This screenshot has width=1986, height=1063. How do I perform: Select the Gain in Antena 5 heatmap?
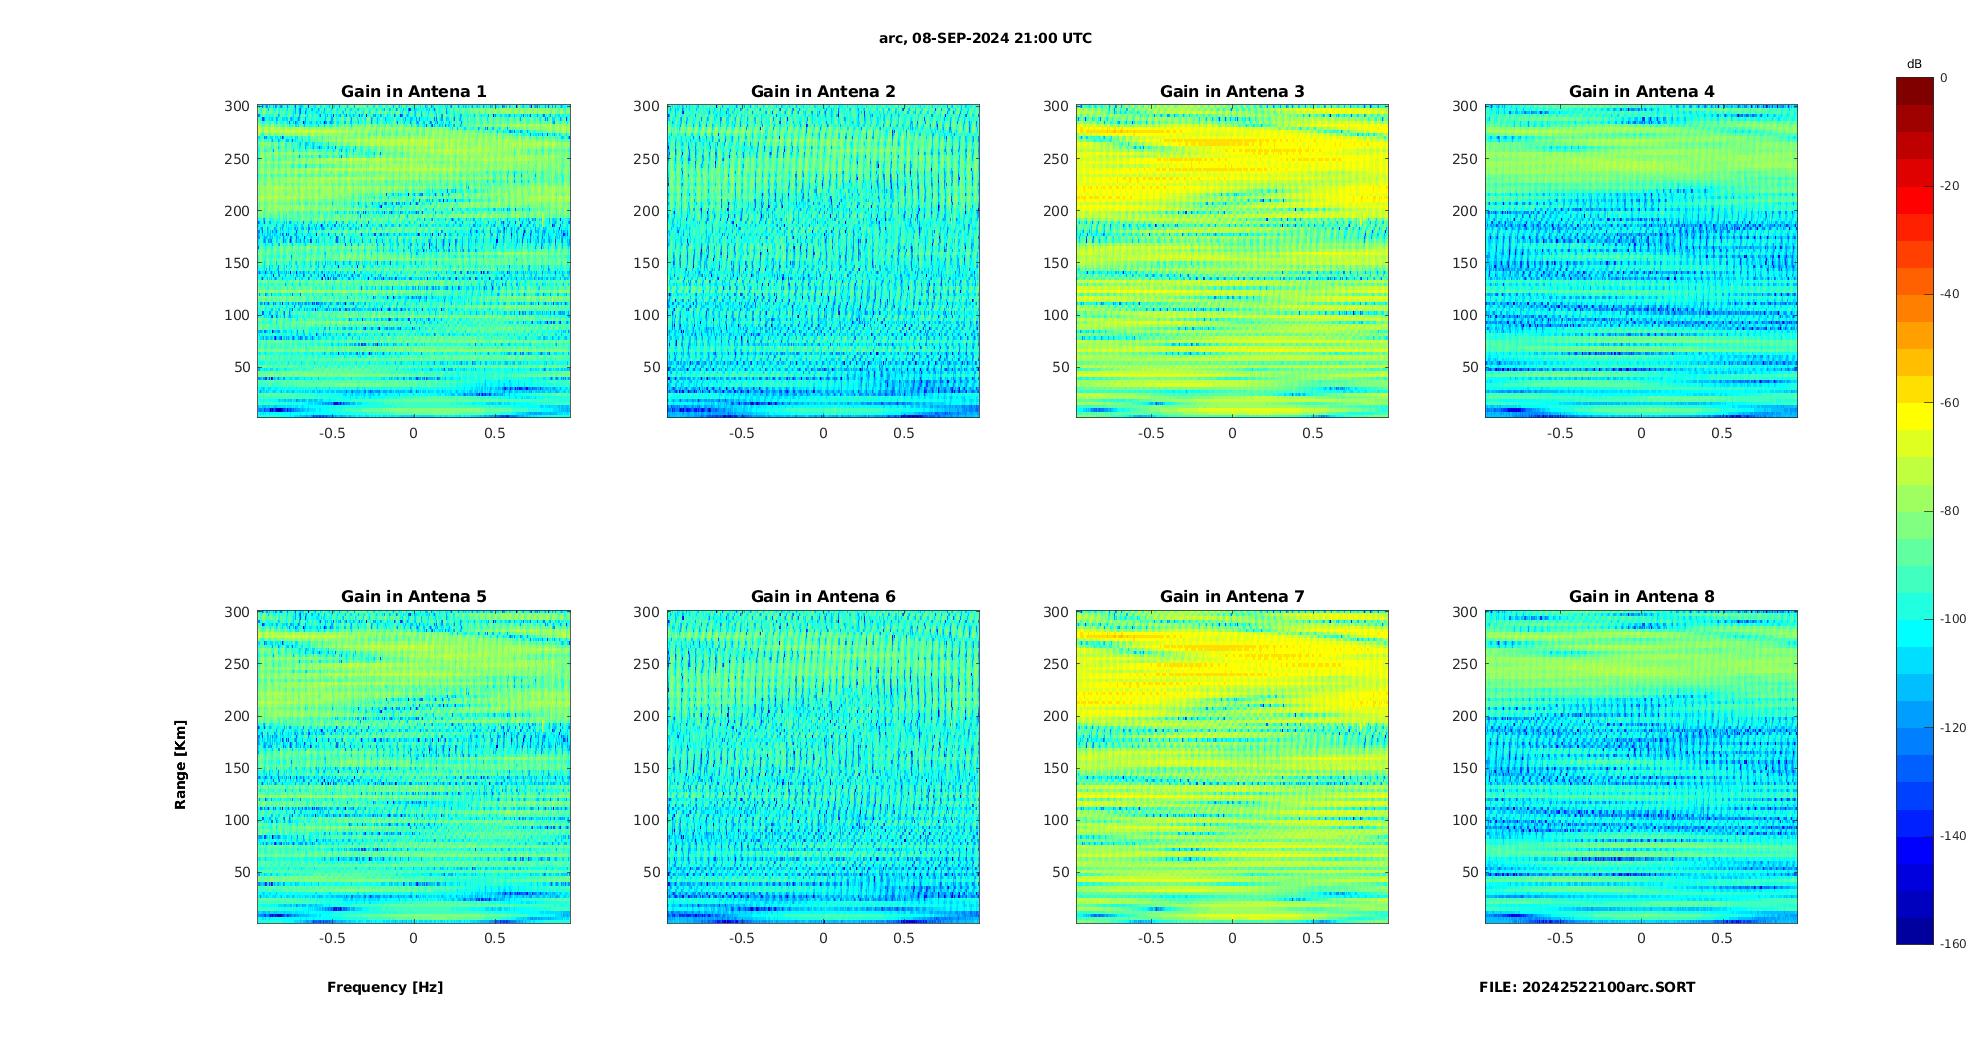coord(414,767)
